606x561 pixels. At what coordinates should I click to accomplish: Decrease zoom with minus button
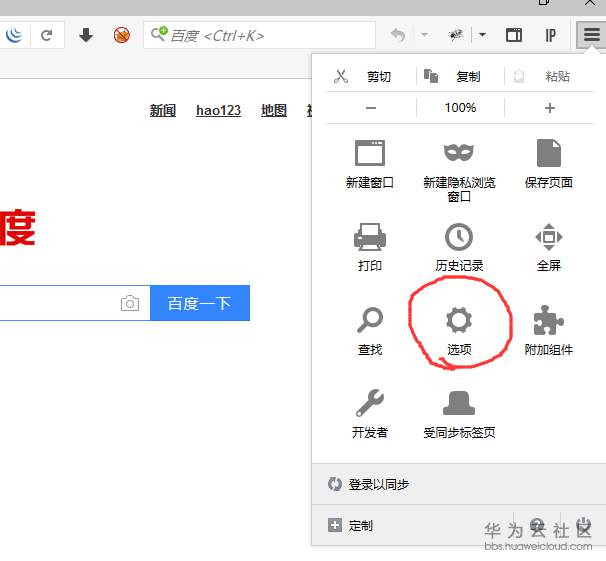(371, 108)
